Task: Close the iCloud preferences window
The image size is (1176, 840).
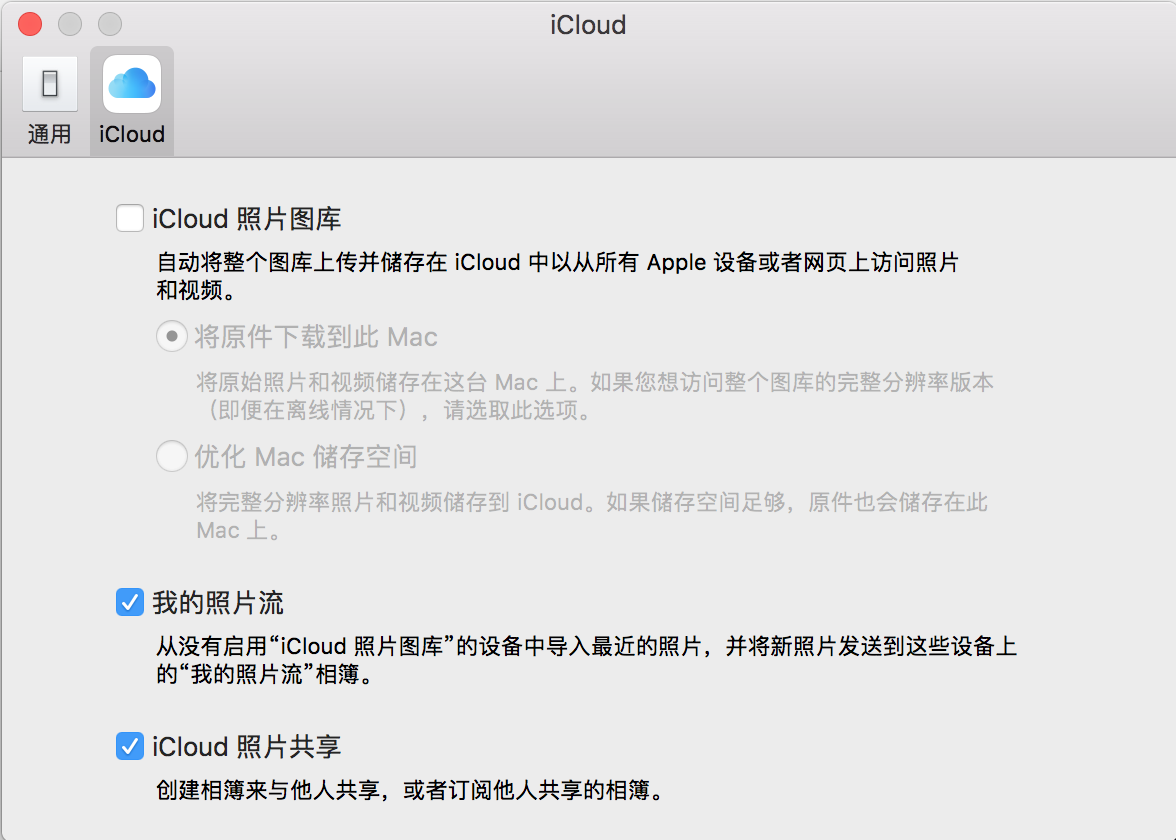Action: click(30, 24)
